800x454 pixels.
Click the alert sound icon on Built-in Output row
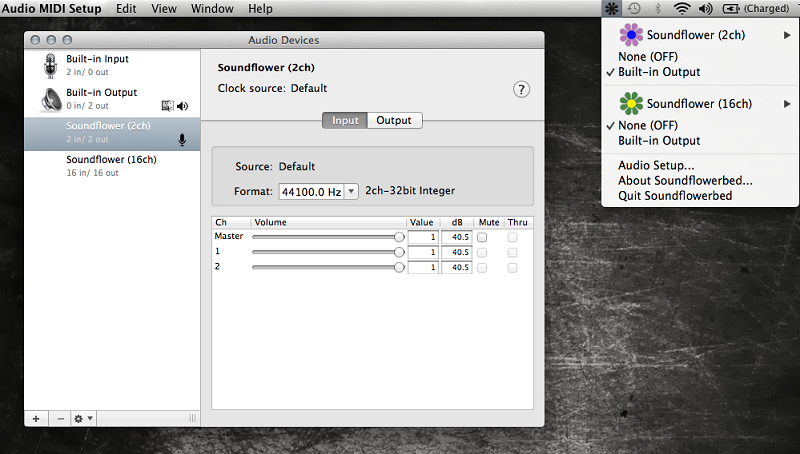(167, 106)
